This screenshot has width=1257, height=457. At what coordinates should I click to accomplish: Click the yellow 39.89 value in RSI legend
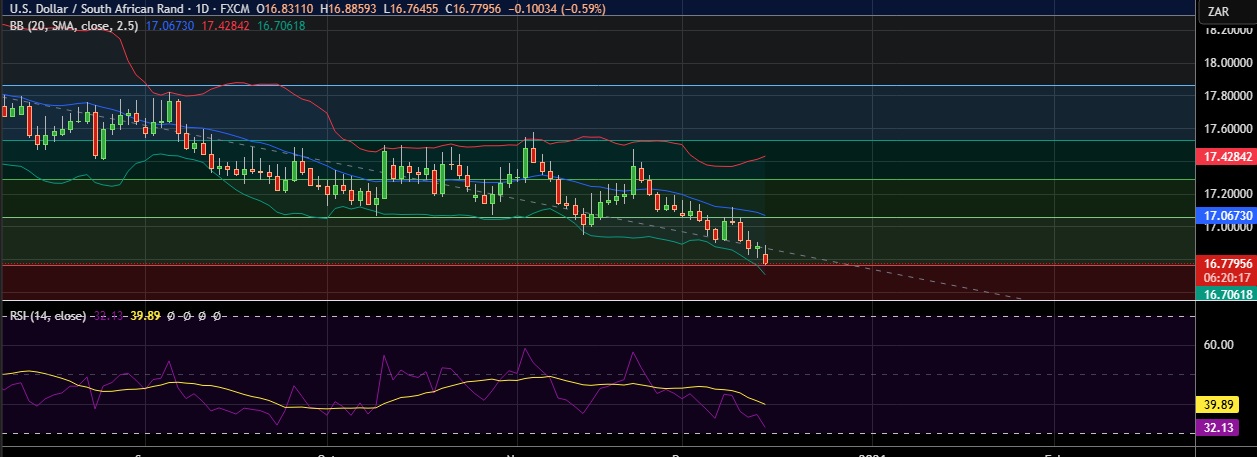click(147, 315)
